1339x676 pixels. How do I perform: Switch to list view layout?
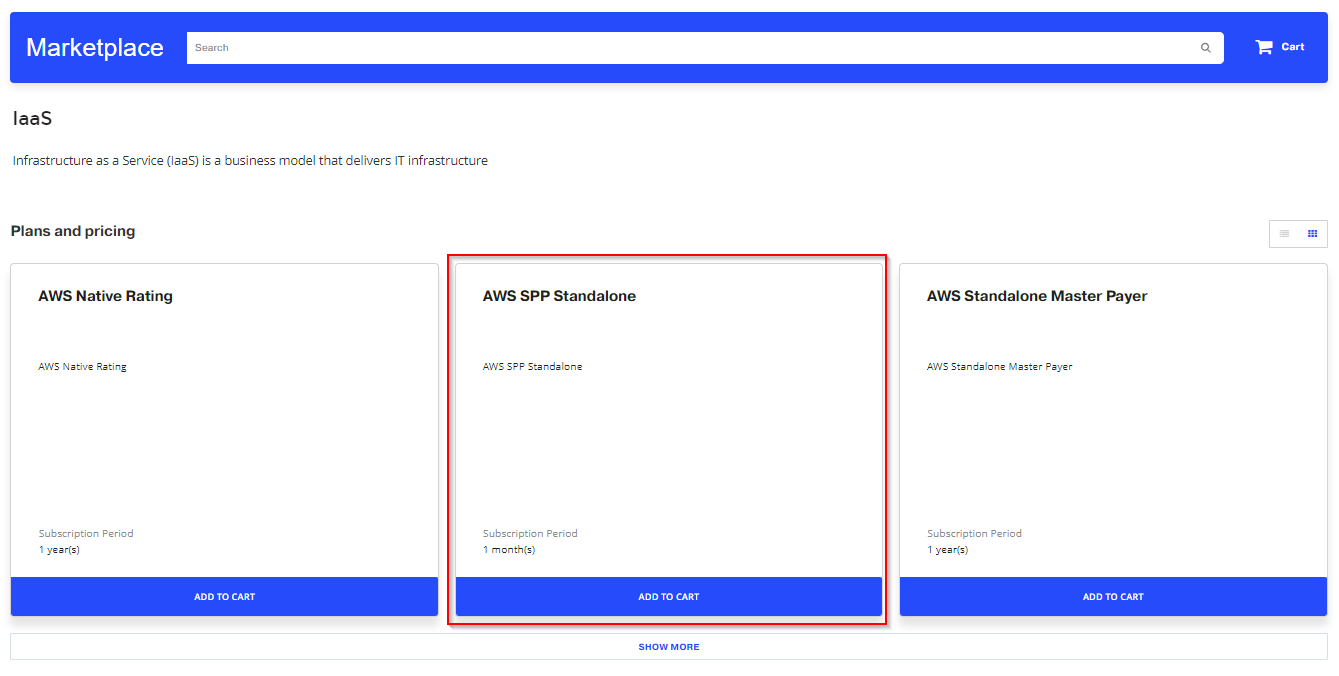click(1284, 233)
